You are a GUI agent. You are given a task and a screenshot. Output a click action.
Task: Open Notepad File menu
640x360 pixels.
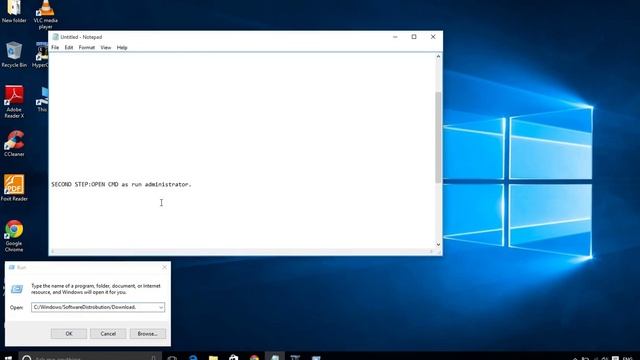pos(55,48)
